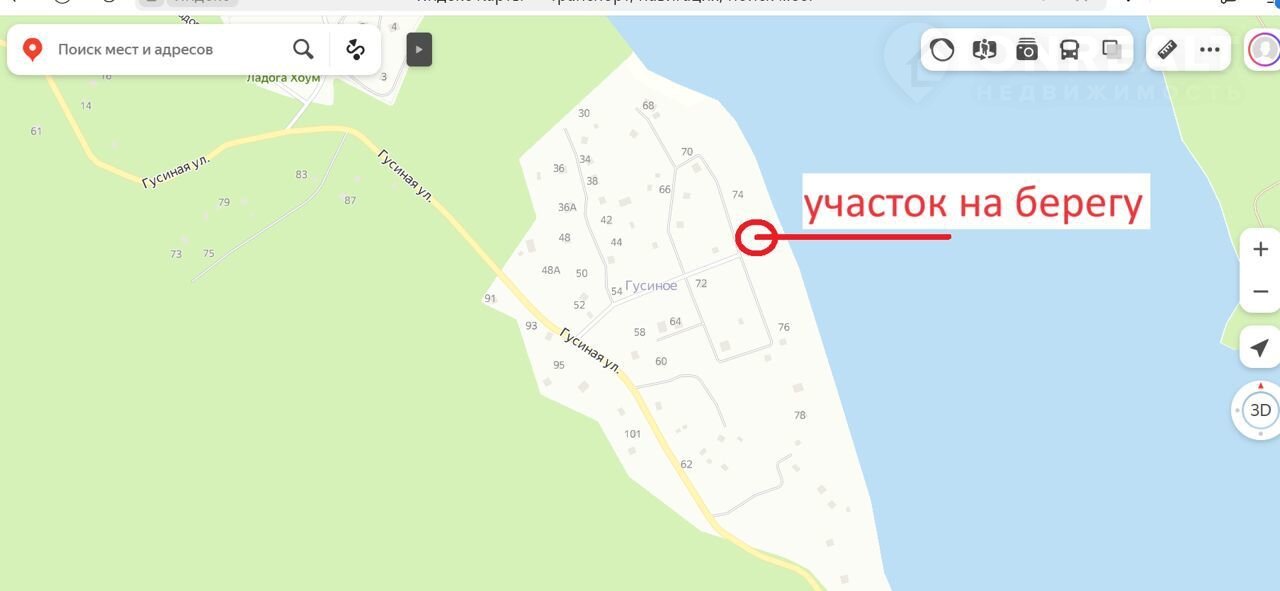Zoom out with the minus button
Viewport: 1280px width, 591px height.
[1260, 293]
